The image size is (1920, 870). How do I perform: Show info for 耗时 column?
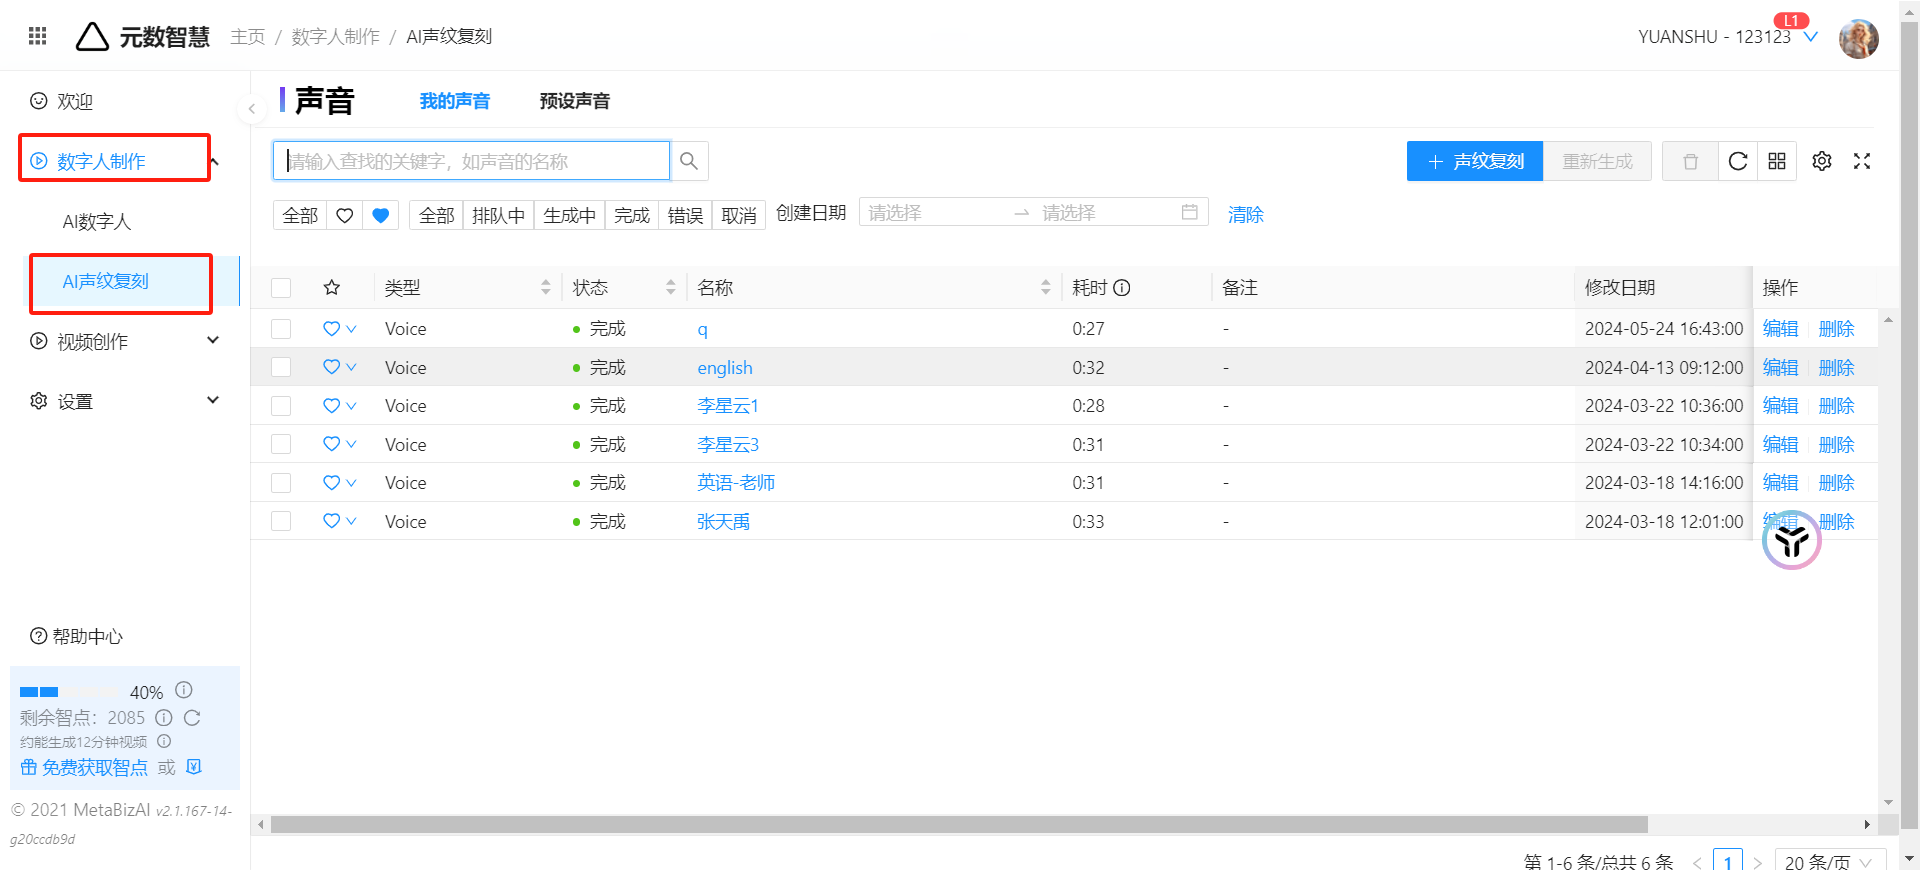(x=1122, y=288)
